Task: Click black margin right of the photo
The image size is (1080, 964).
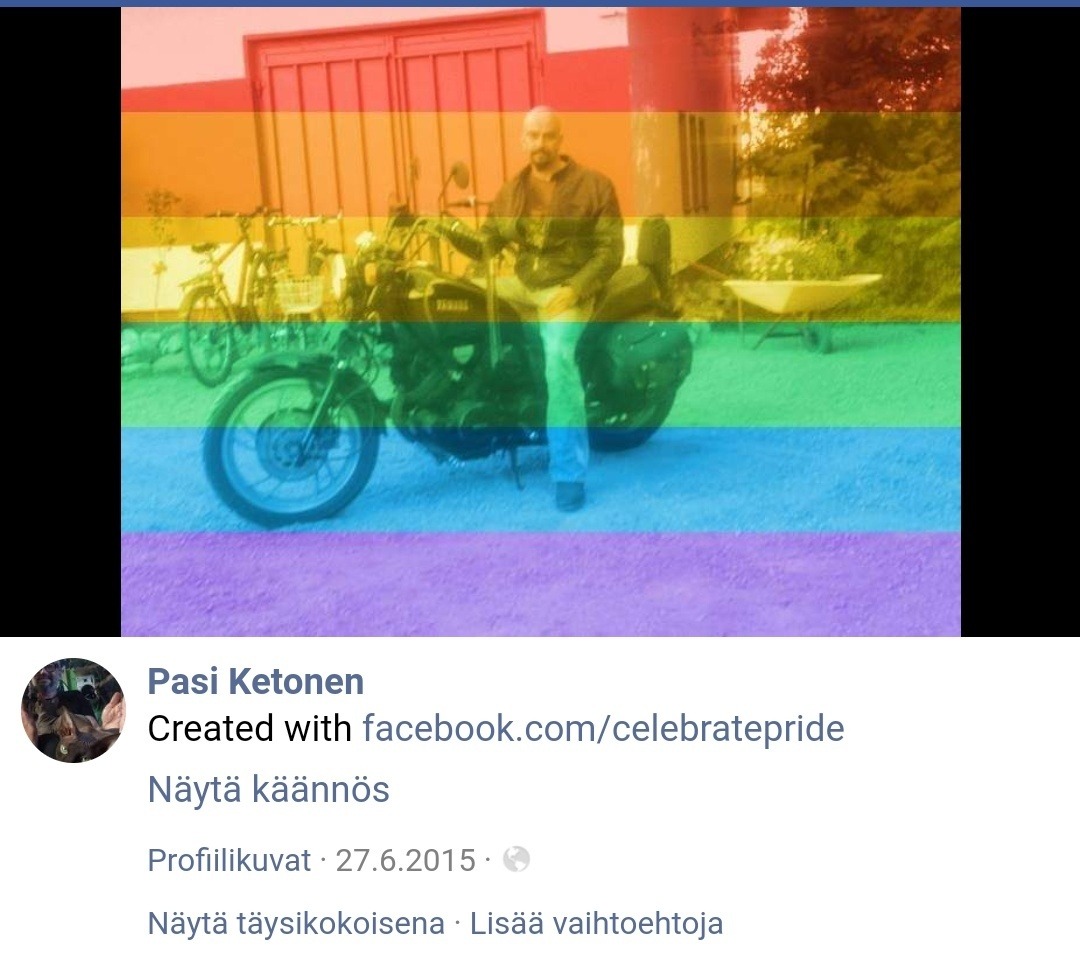Action: 1020,322
